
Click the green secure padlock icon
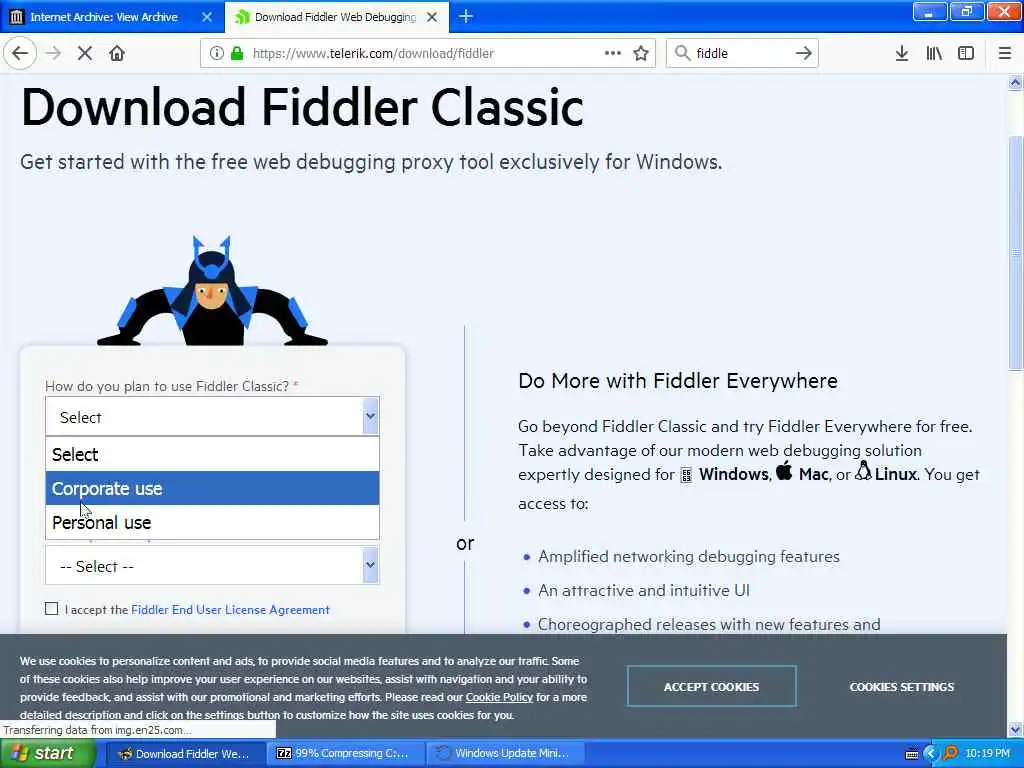coord(237,53)
